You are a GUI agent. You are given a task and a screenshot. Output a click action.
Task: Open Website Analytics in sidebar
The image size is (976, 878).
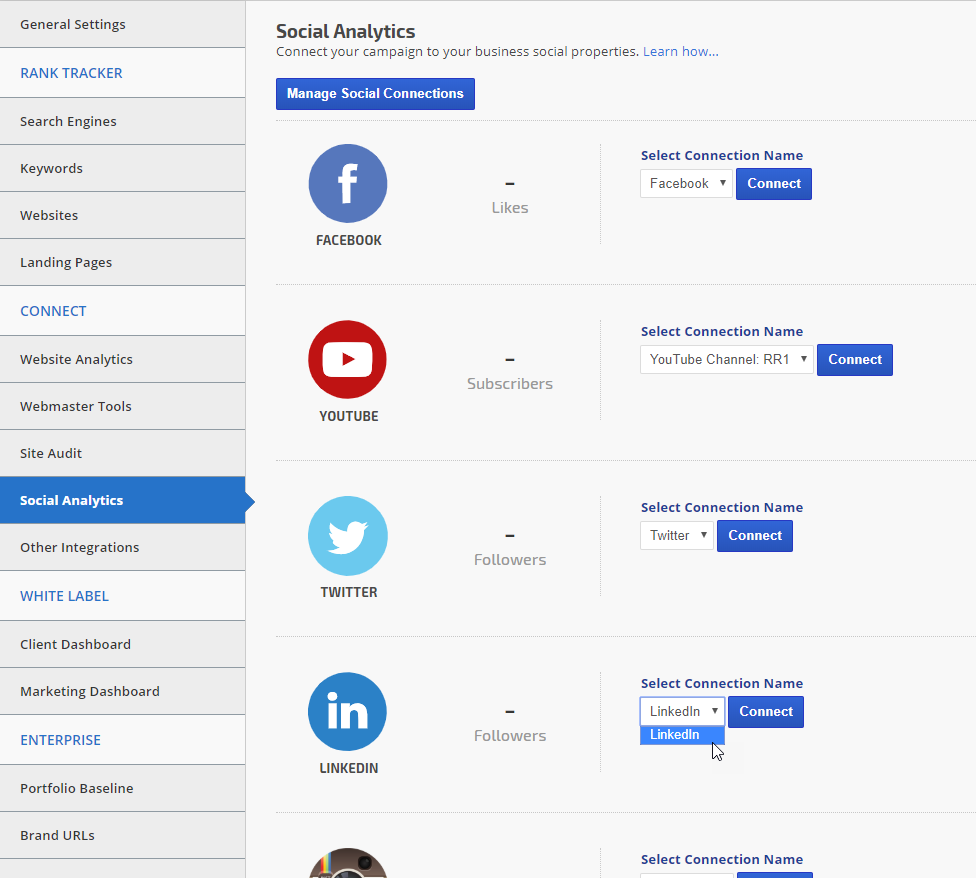tap(123, 360)
